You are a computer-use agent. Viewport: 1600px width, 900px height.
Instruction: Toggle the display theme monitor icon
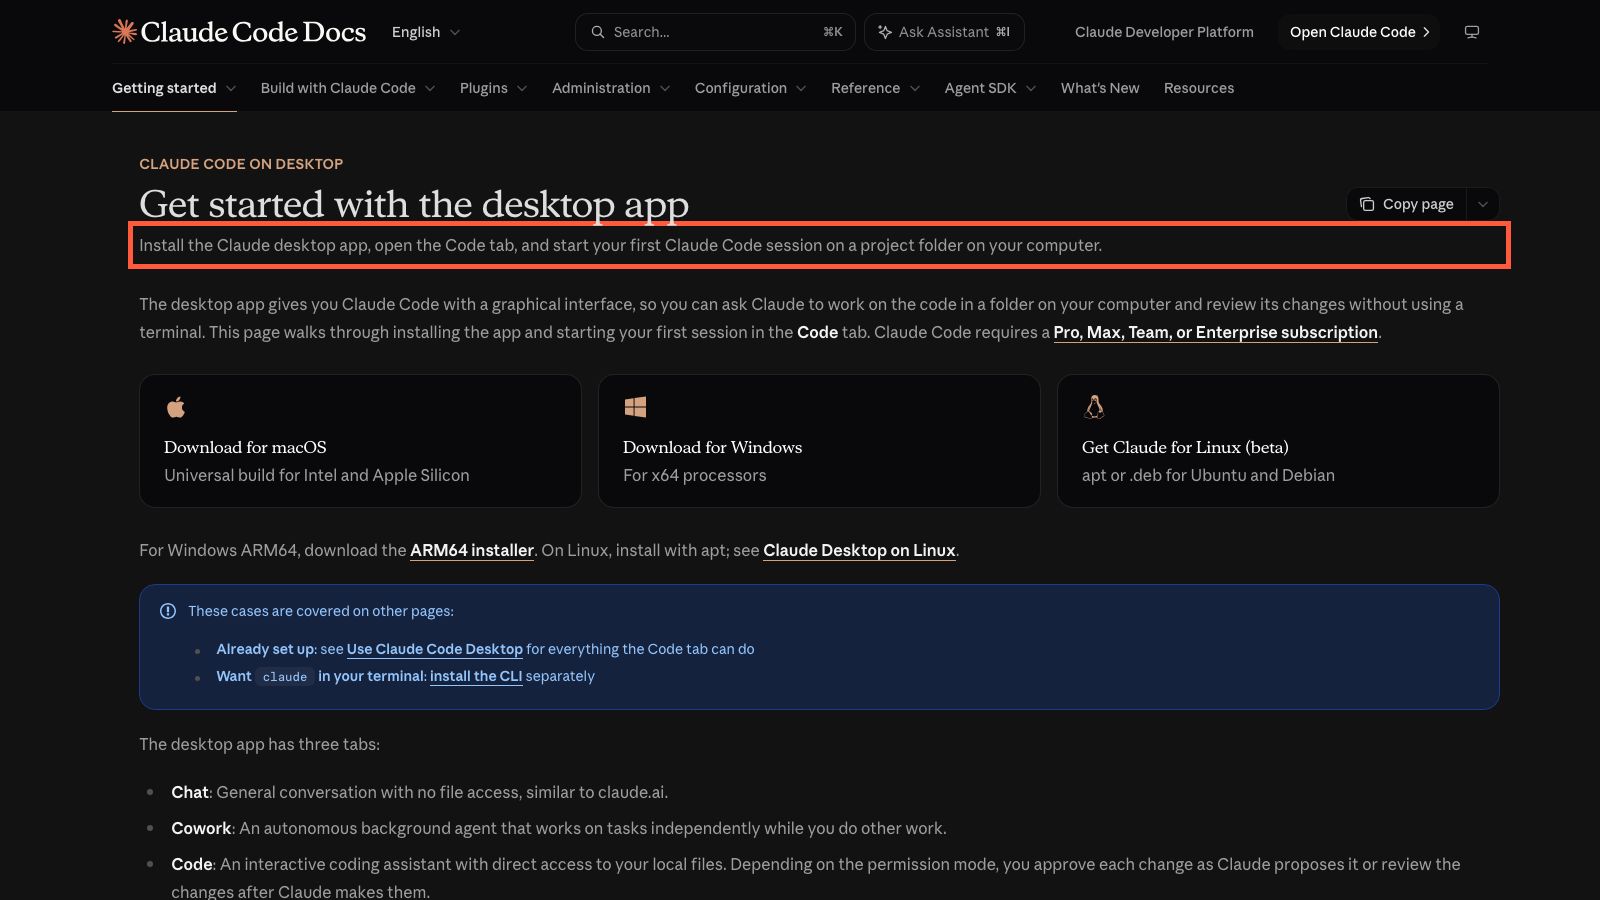click(1472, 32)
